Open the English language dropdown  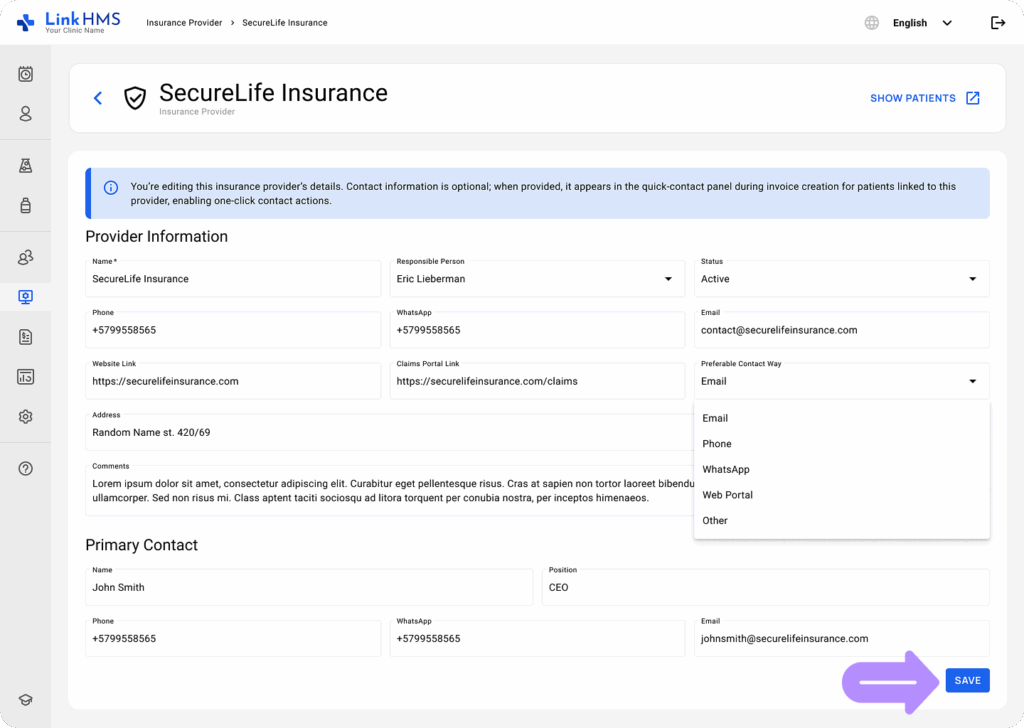coord(921,23)
